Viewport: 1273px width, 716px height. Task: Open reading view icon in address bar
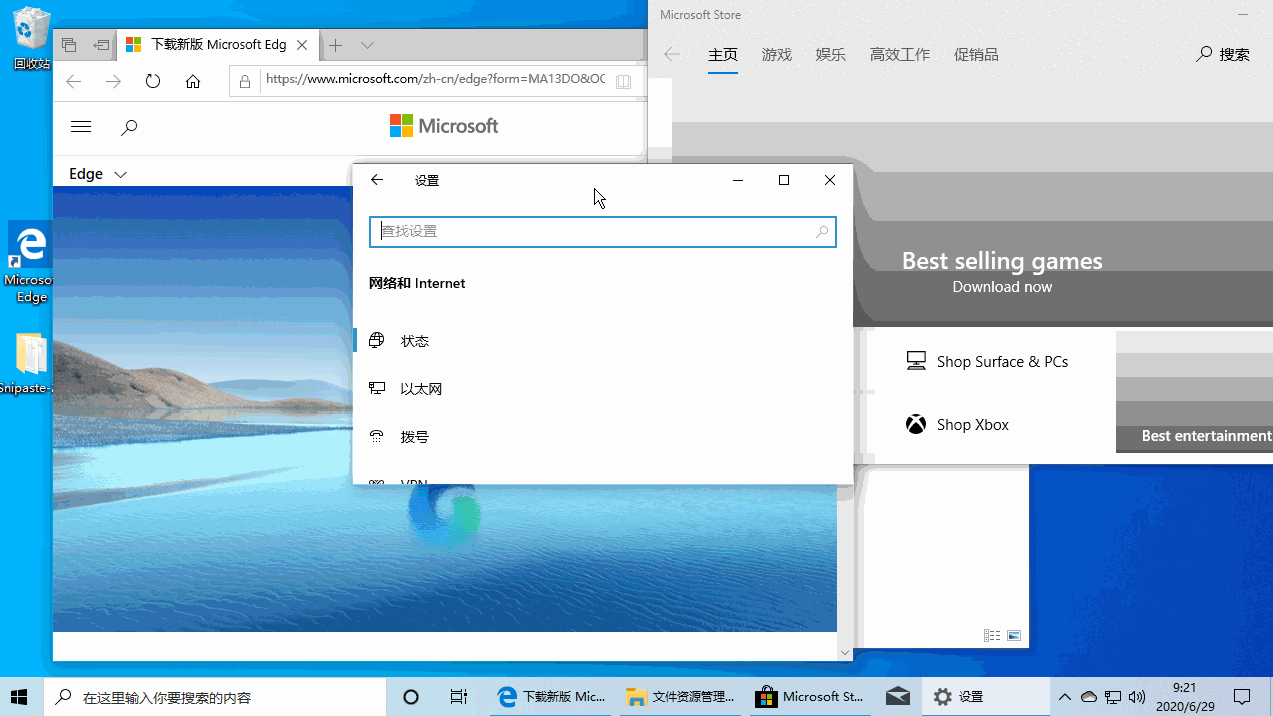pyautogui.click(x=623, y=82)
